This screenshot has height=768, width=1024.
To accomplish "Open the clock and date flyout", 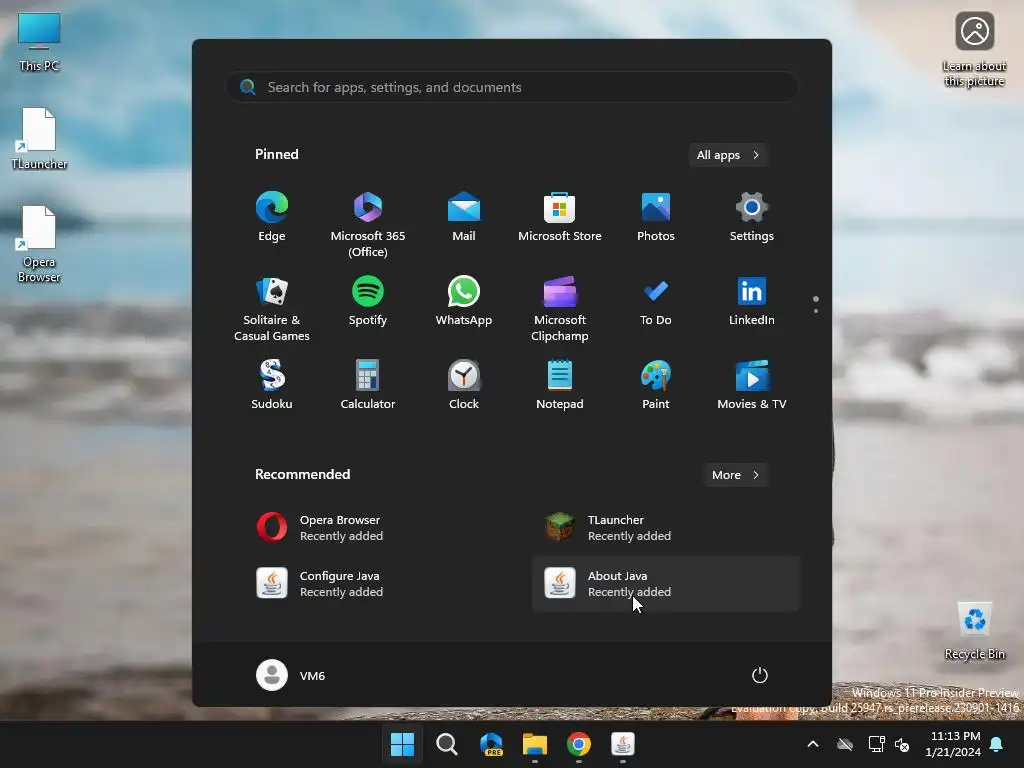I will (x=953, y=744).
